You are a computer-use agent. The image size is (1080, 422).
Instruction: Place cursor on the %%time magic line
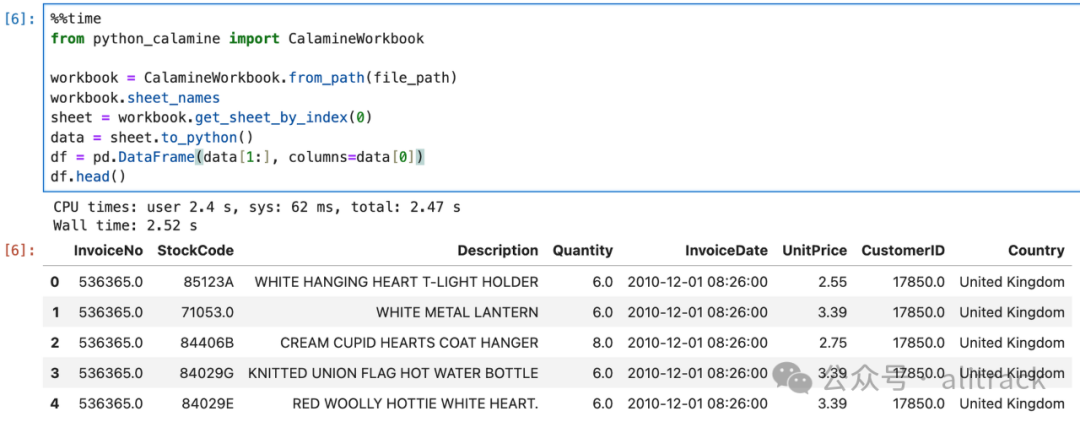point(76,19)
